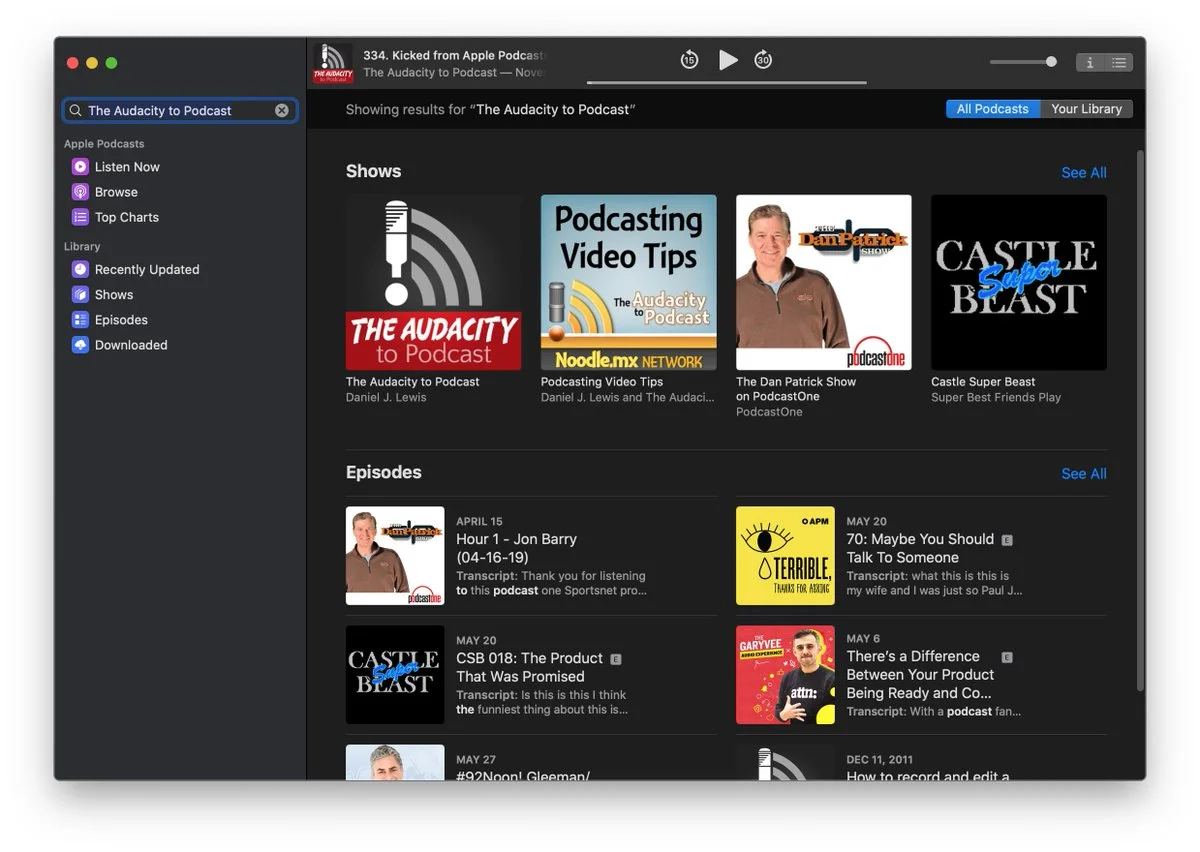Click The Dan Patrick Show on PodcastOne title
This screenshot has height=852, width=1200.
(796, 389)
